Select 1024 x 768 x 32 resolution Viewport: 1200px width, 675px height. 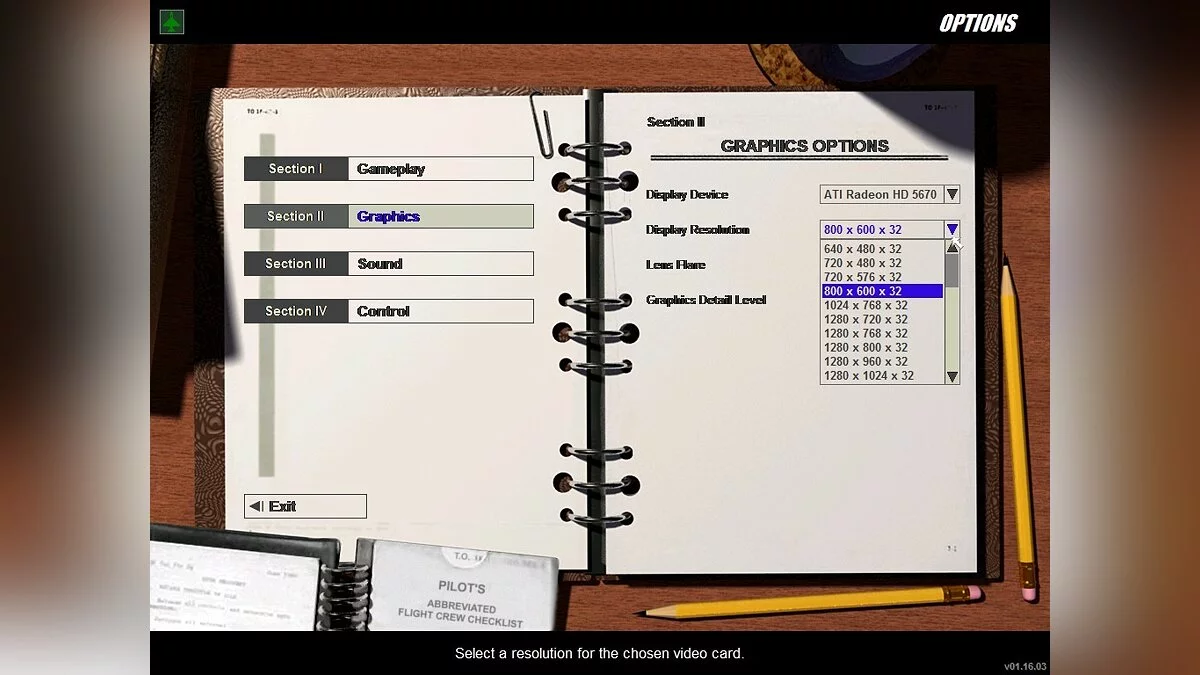pyautogui.click(x=882, y=305)
